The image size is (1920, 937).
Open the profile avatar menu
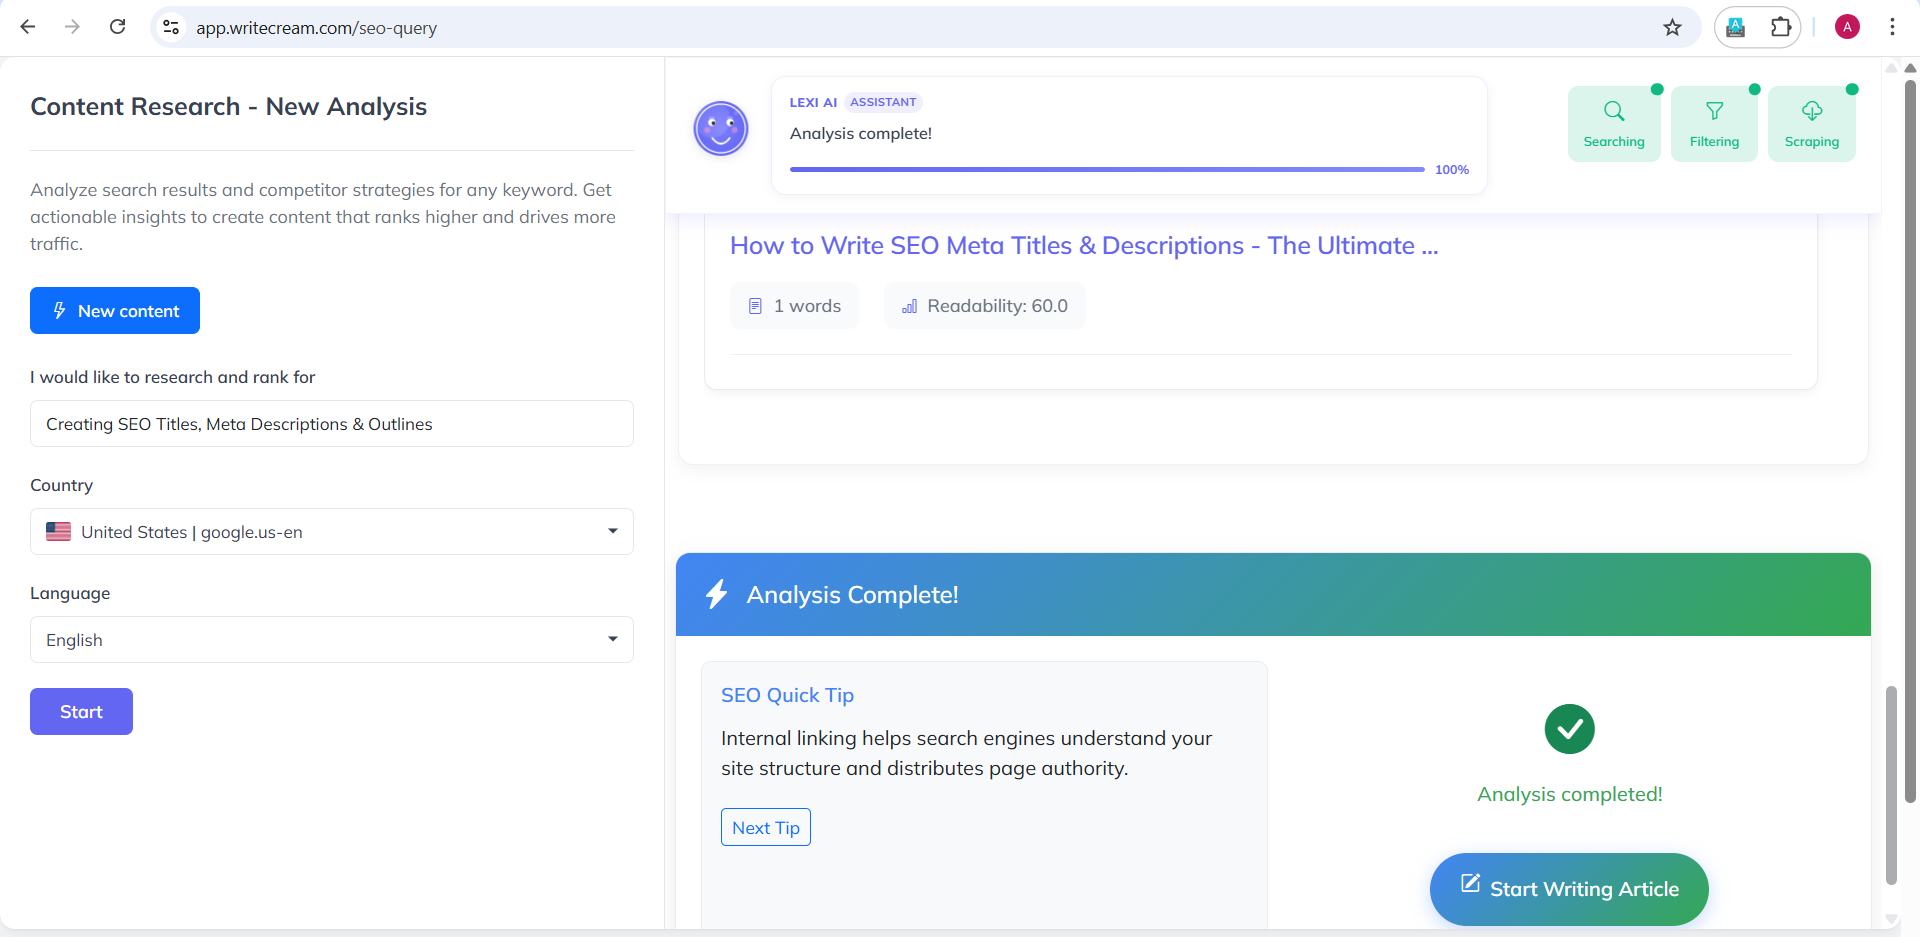tap(1847, 27)
